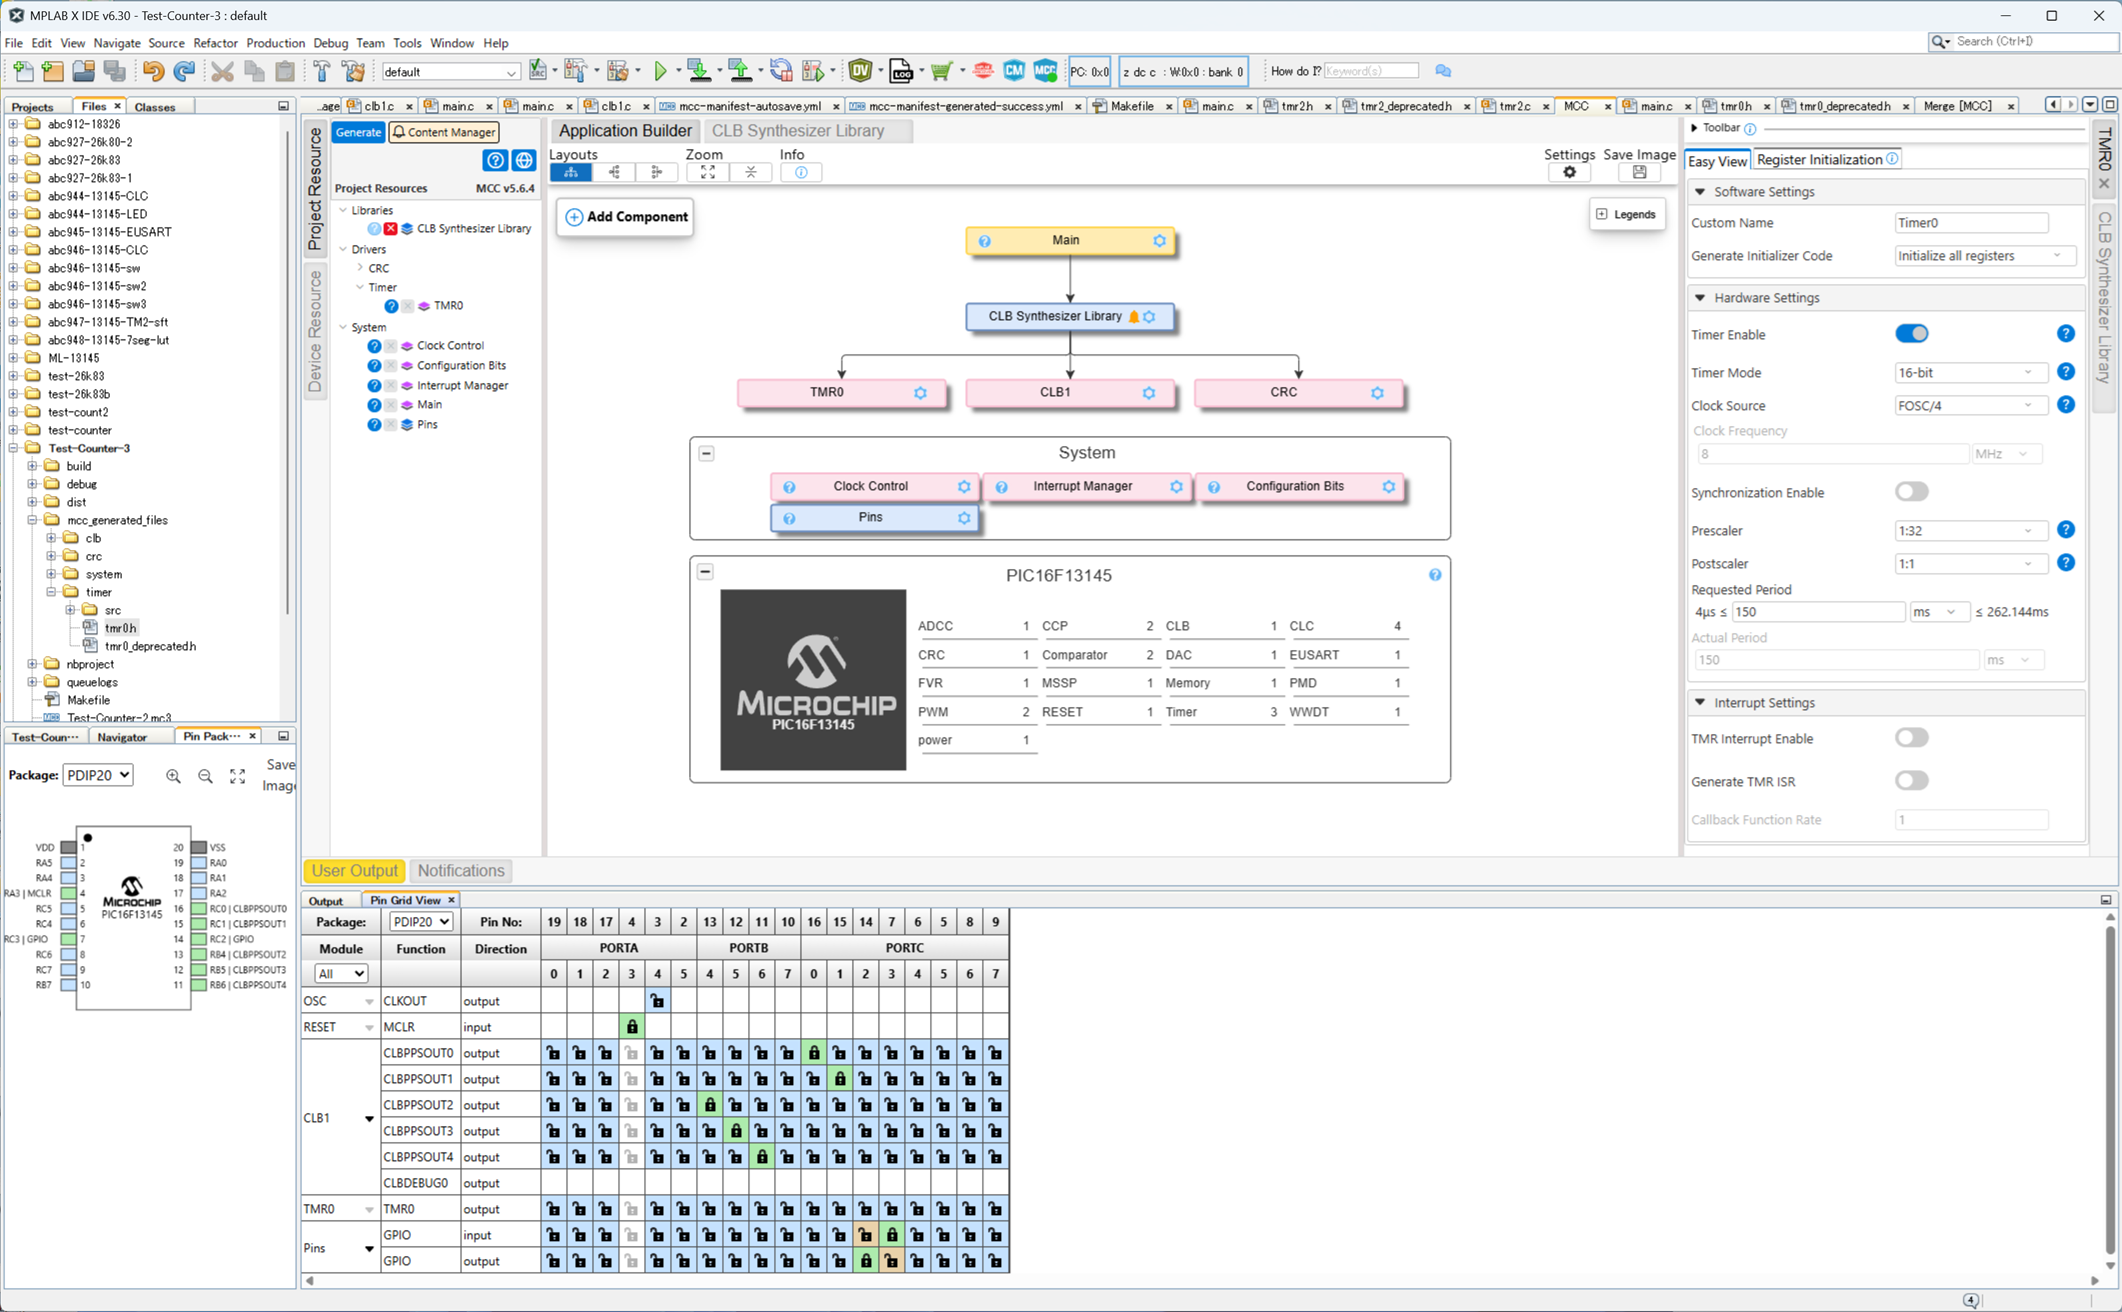The image size is (2122, 1312).
Task: Toggle CLBPPSOUT1 lock on Port C pin 1
Action: 840,1079
